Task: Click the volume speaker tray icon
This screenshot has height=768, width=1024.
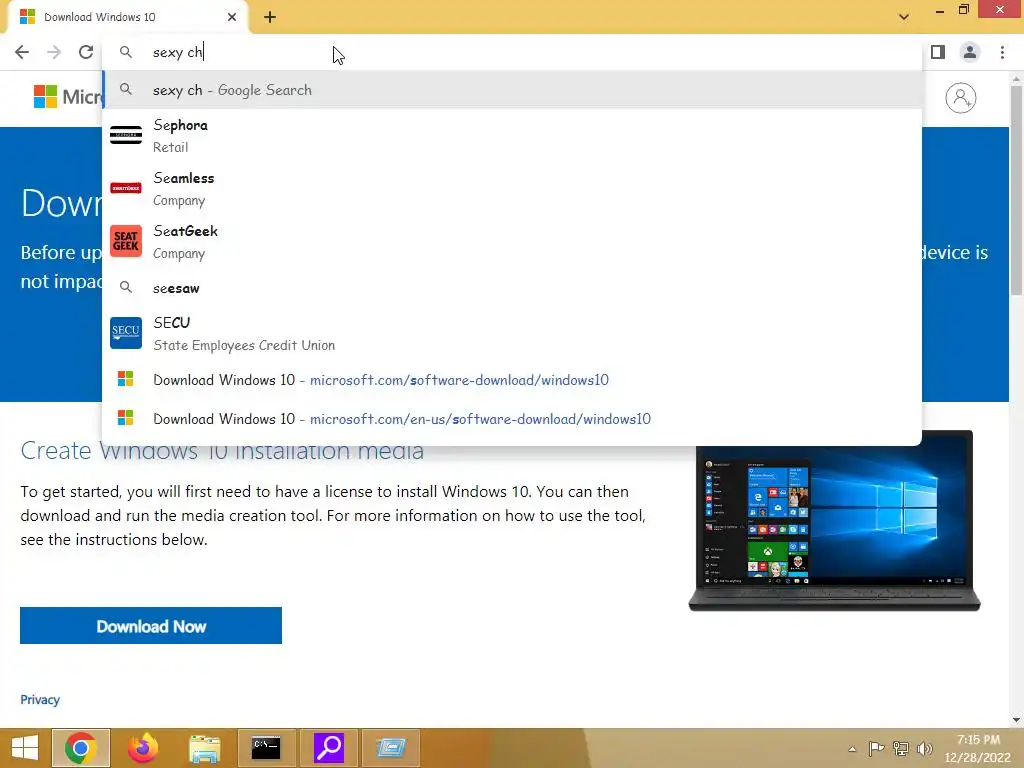Action: [x=924, y=748]
